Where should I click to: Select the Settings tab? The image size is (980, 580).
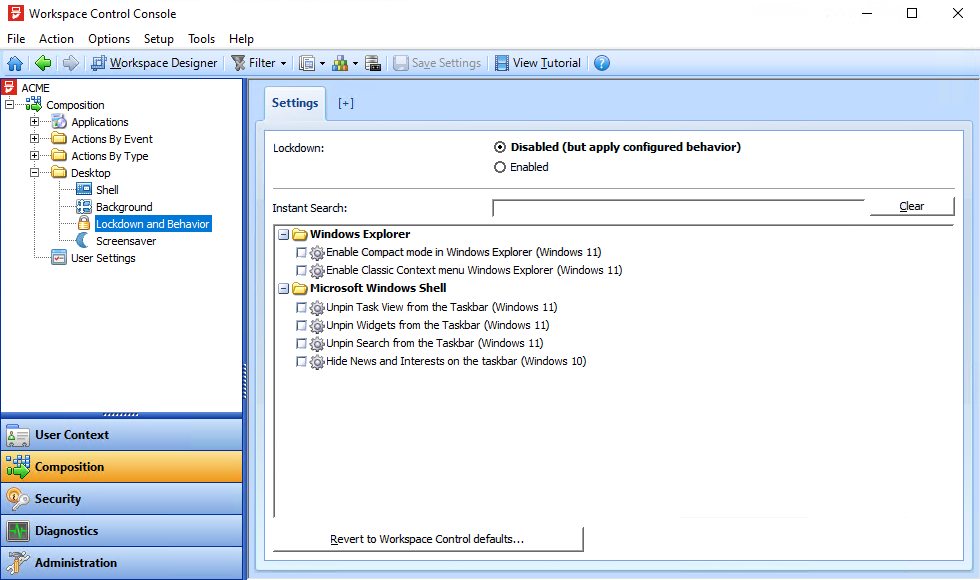(x=295, y=103)
